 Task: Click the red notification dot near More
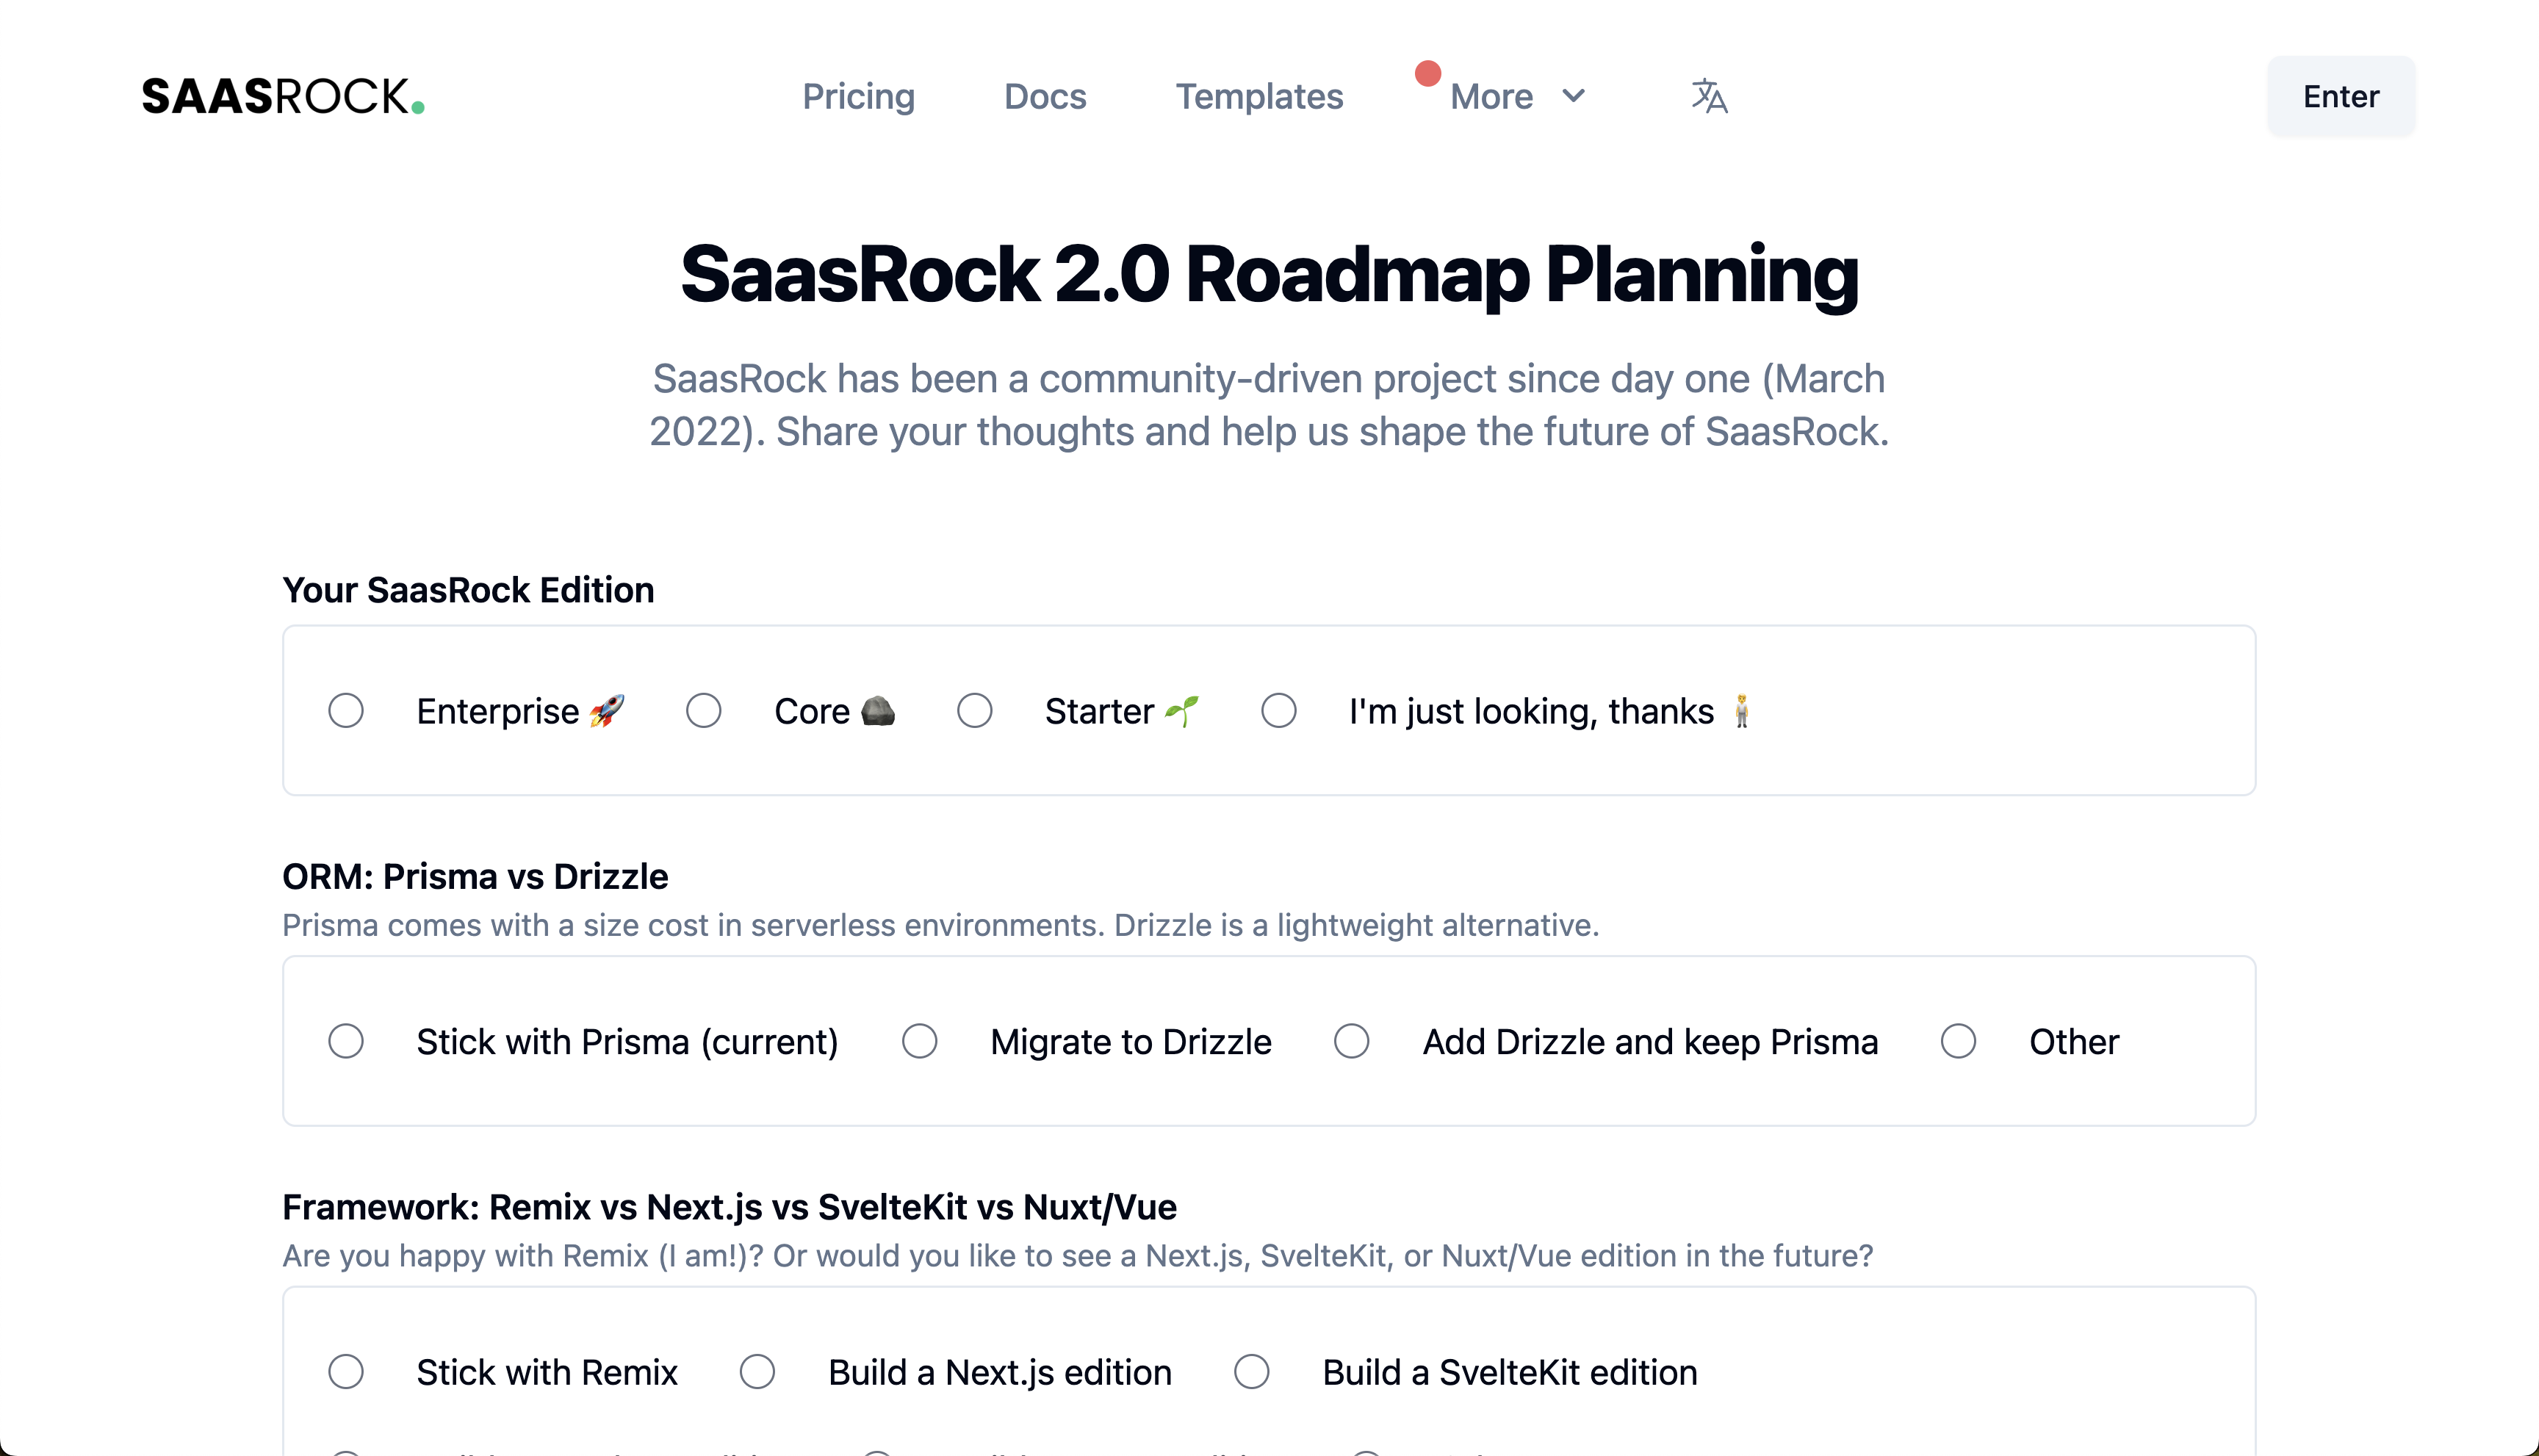coord(1428,72)
